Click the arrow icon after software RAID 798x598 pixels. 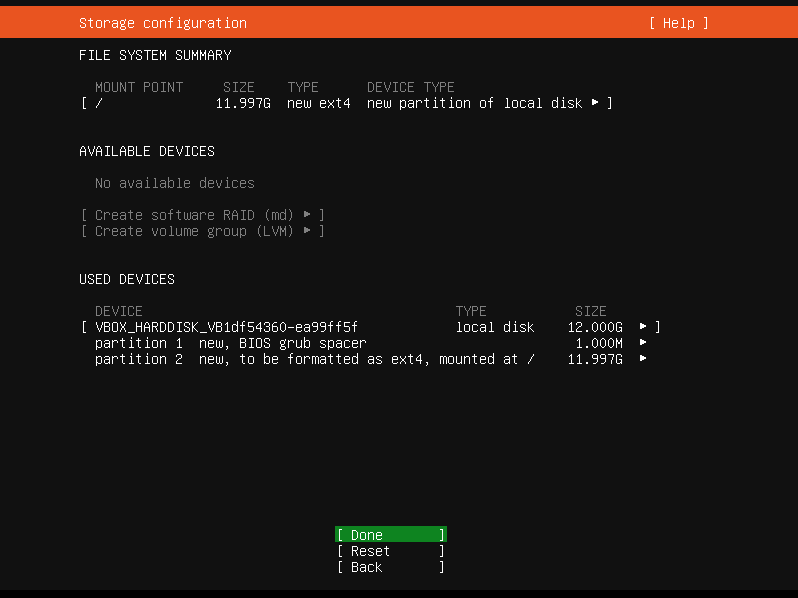[x=307, y=215]
